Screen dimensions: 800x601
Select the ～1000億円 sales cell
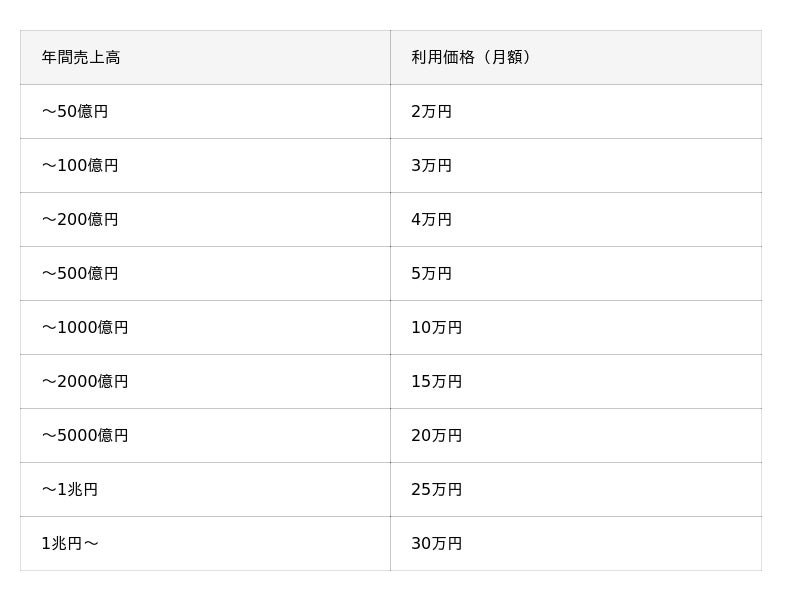coord(205,328)
